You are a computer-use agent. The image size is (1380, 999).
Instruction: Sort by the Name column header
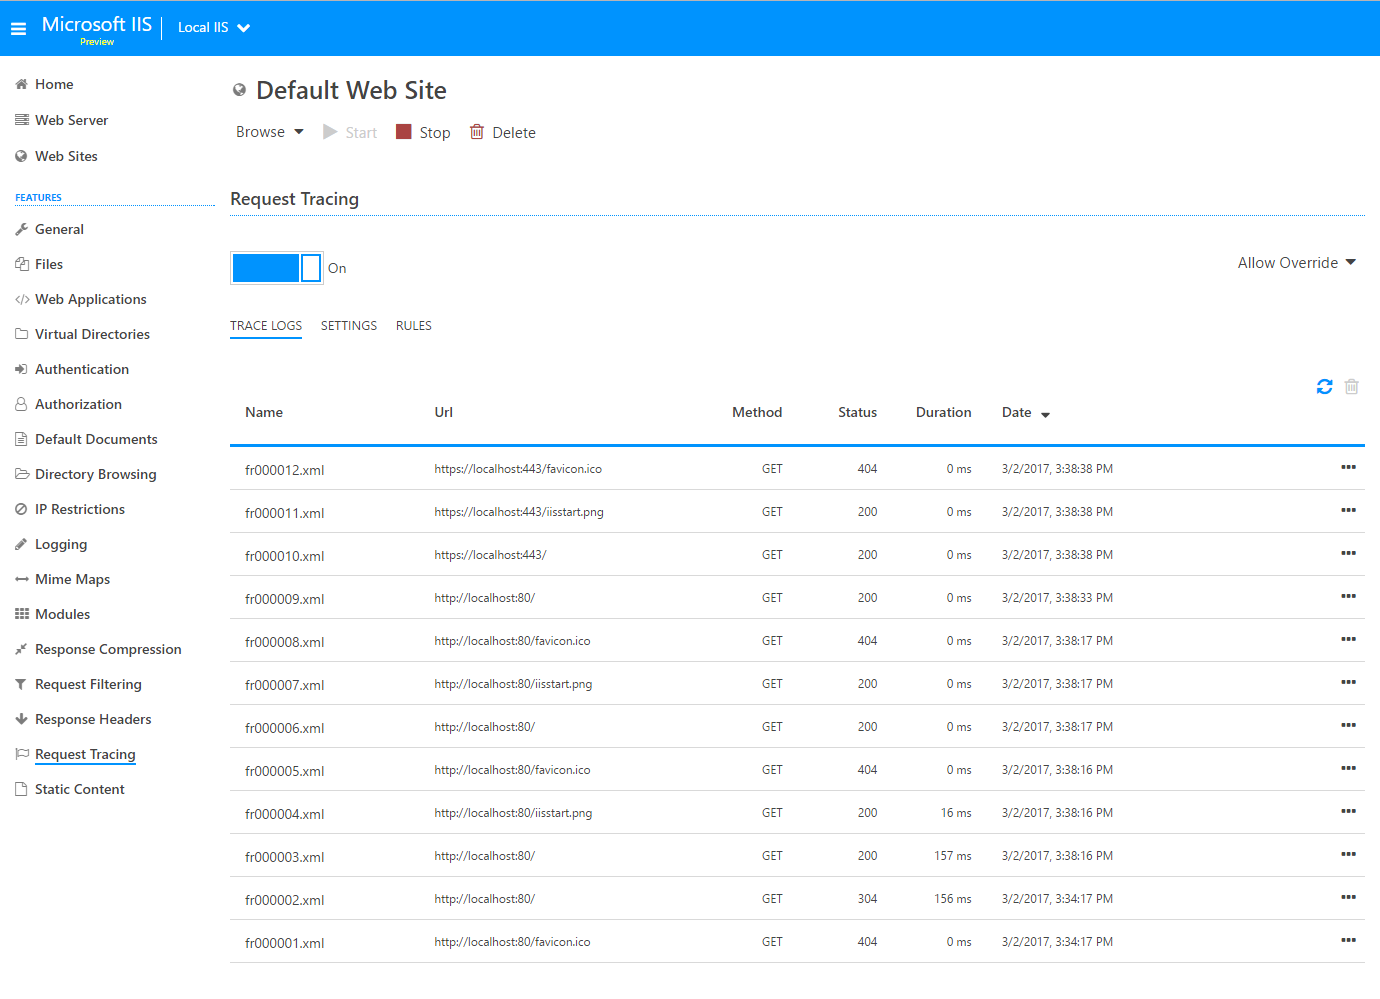click(264, 412)
